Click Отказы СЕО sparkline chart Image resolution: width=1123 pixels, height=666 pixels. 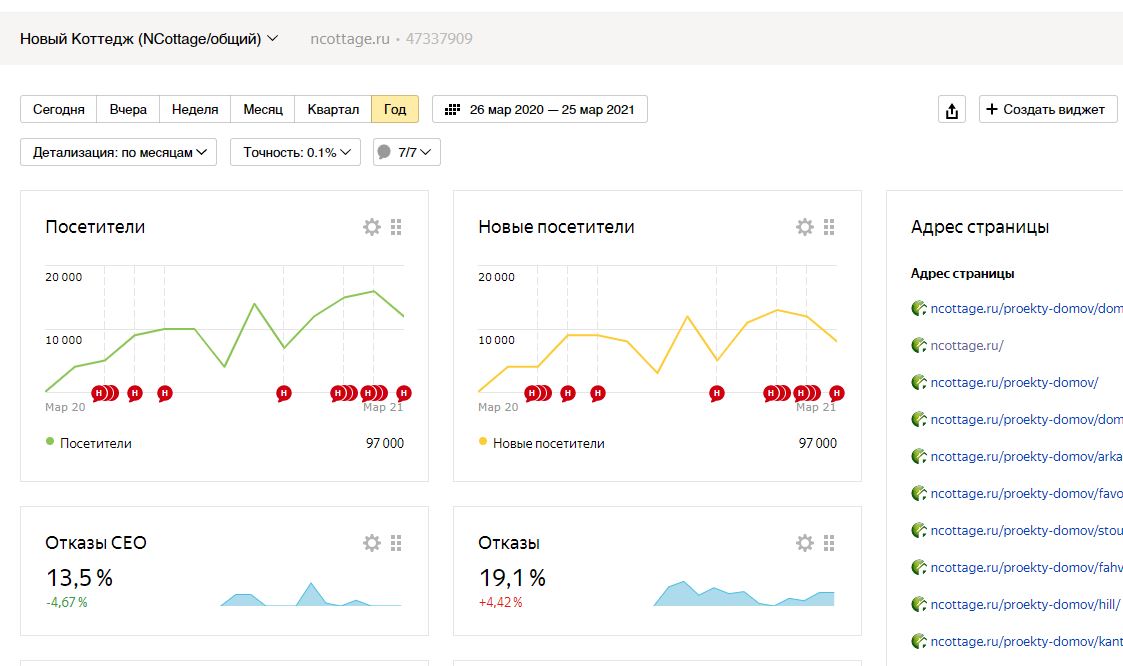312,594
